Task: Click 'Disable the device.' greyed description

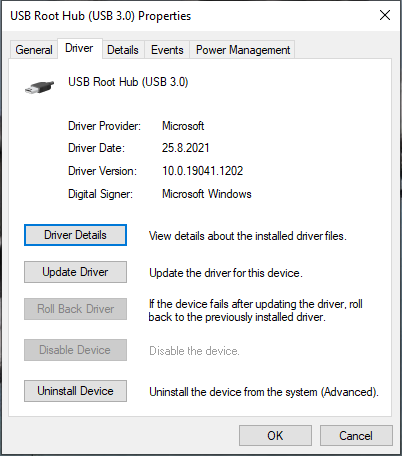Action: click(x=194, y=351)
